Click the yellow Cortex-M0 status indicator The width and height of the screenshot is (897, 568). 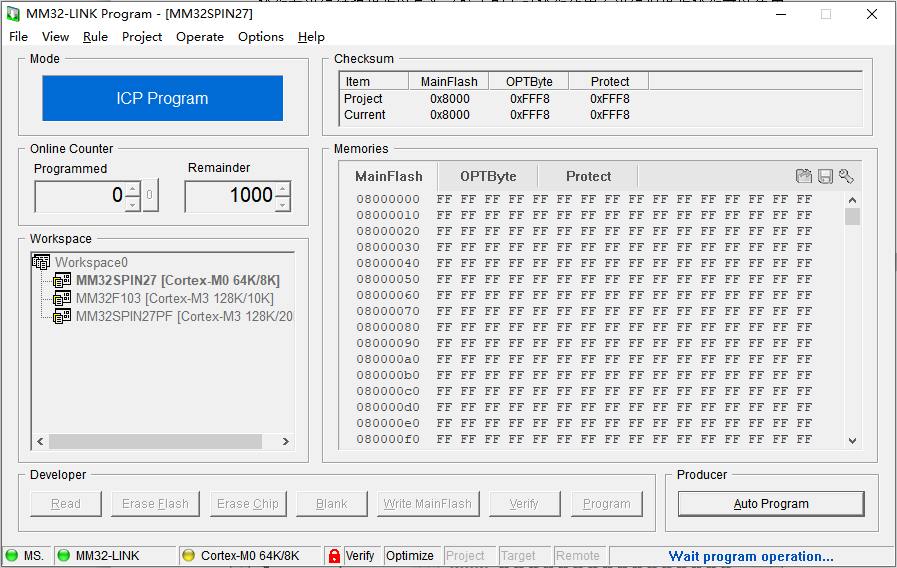(x=188, y=555)
